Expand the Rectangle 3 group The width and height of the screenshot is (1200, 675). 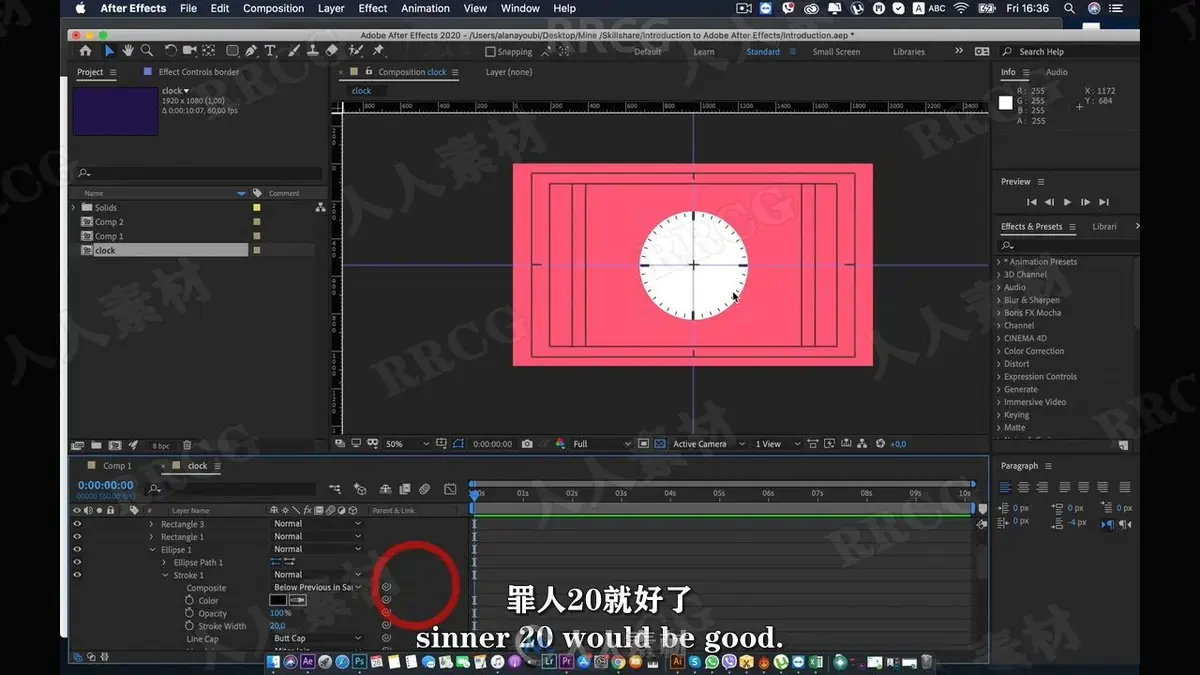point(152,524)
